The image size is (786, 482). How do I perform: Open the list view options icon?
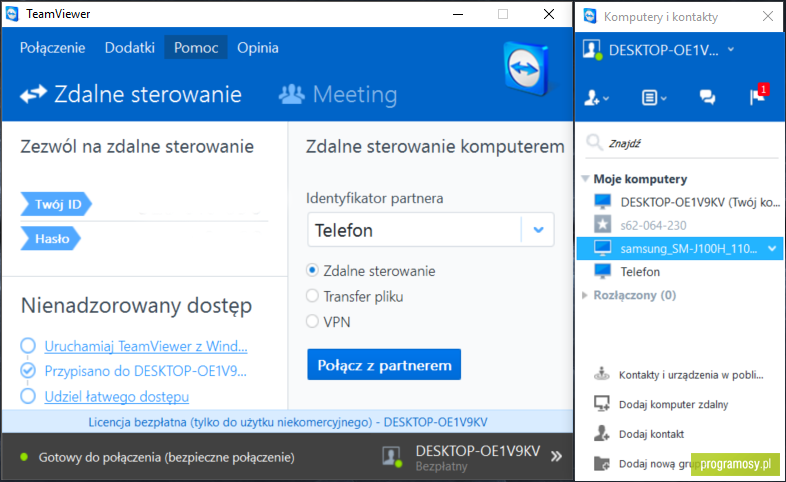(x=654, y=97)
